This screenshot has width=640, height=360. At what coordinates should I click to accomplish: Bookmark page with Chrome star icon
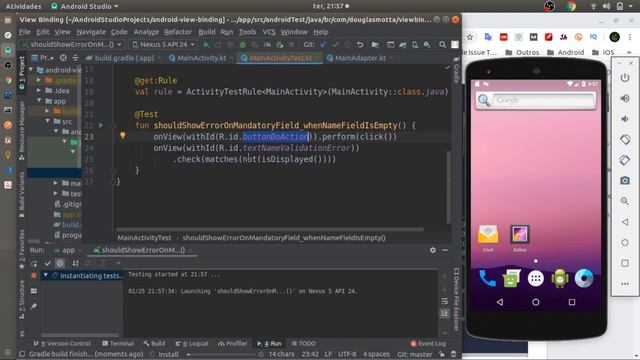point(470,37)
